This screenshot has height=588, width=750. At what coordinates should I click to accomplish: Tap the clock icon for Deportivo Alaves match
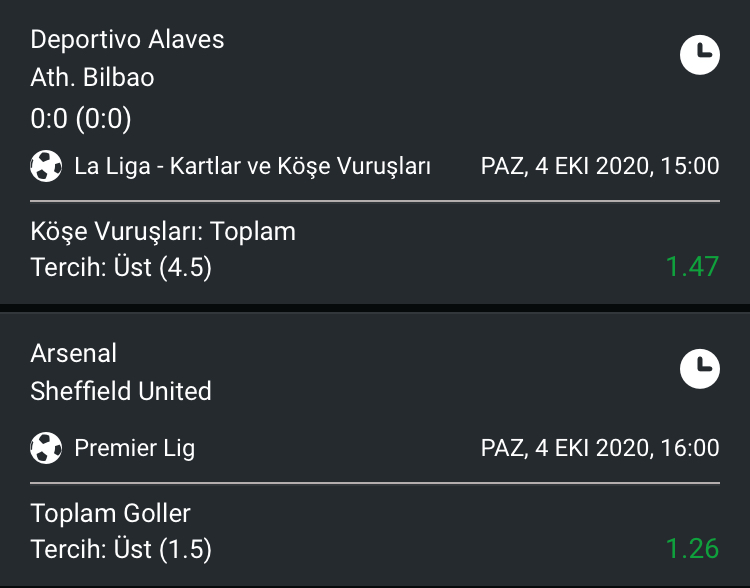(700, 55)
